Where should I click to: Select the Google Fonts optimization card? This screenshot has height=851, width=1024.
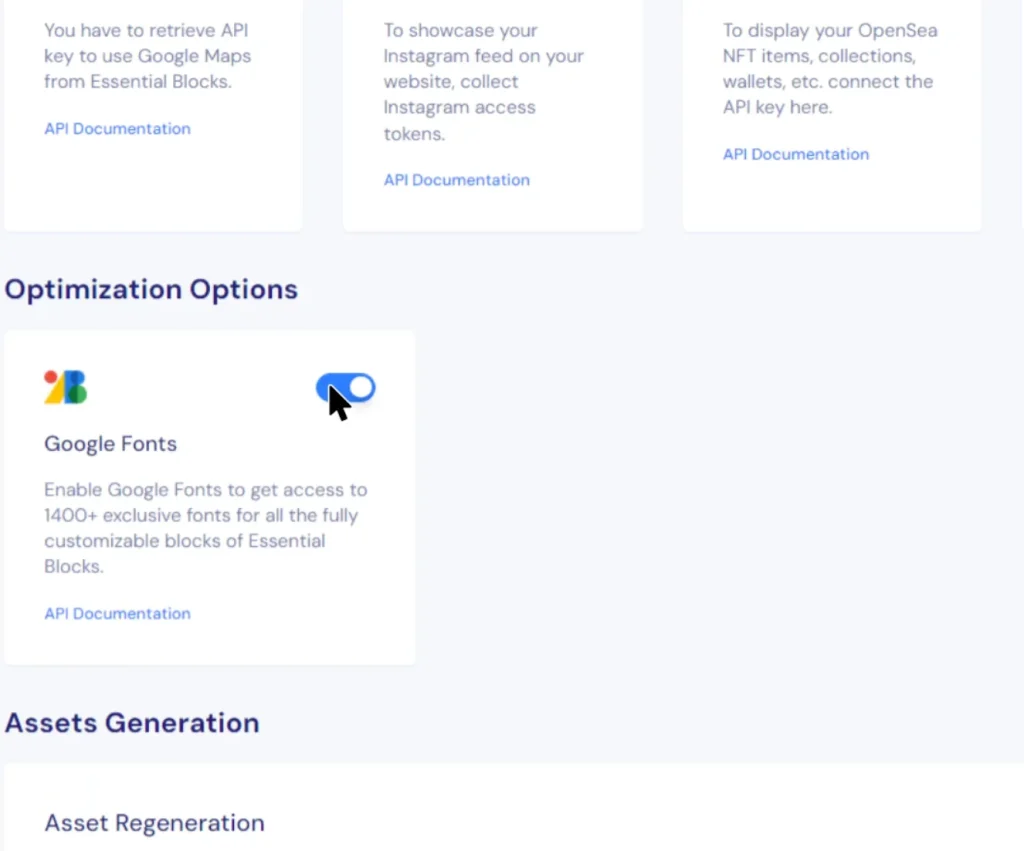209,495
